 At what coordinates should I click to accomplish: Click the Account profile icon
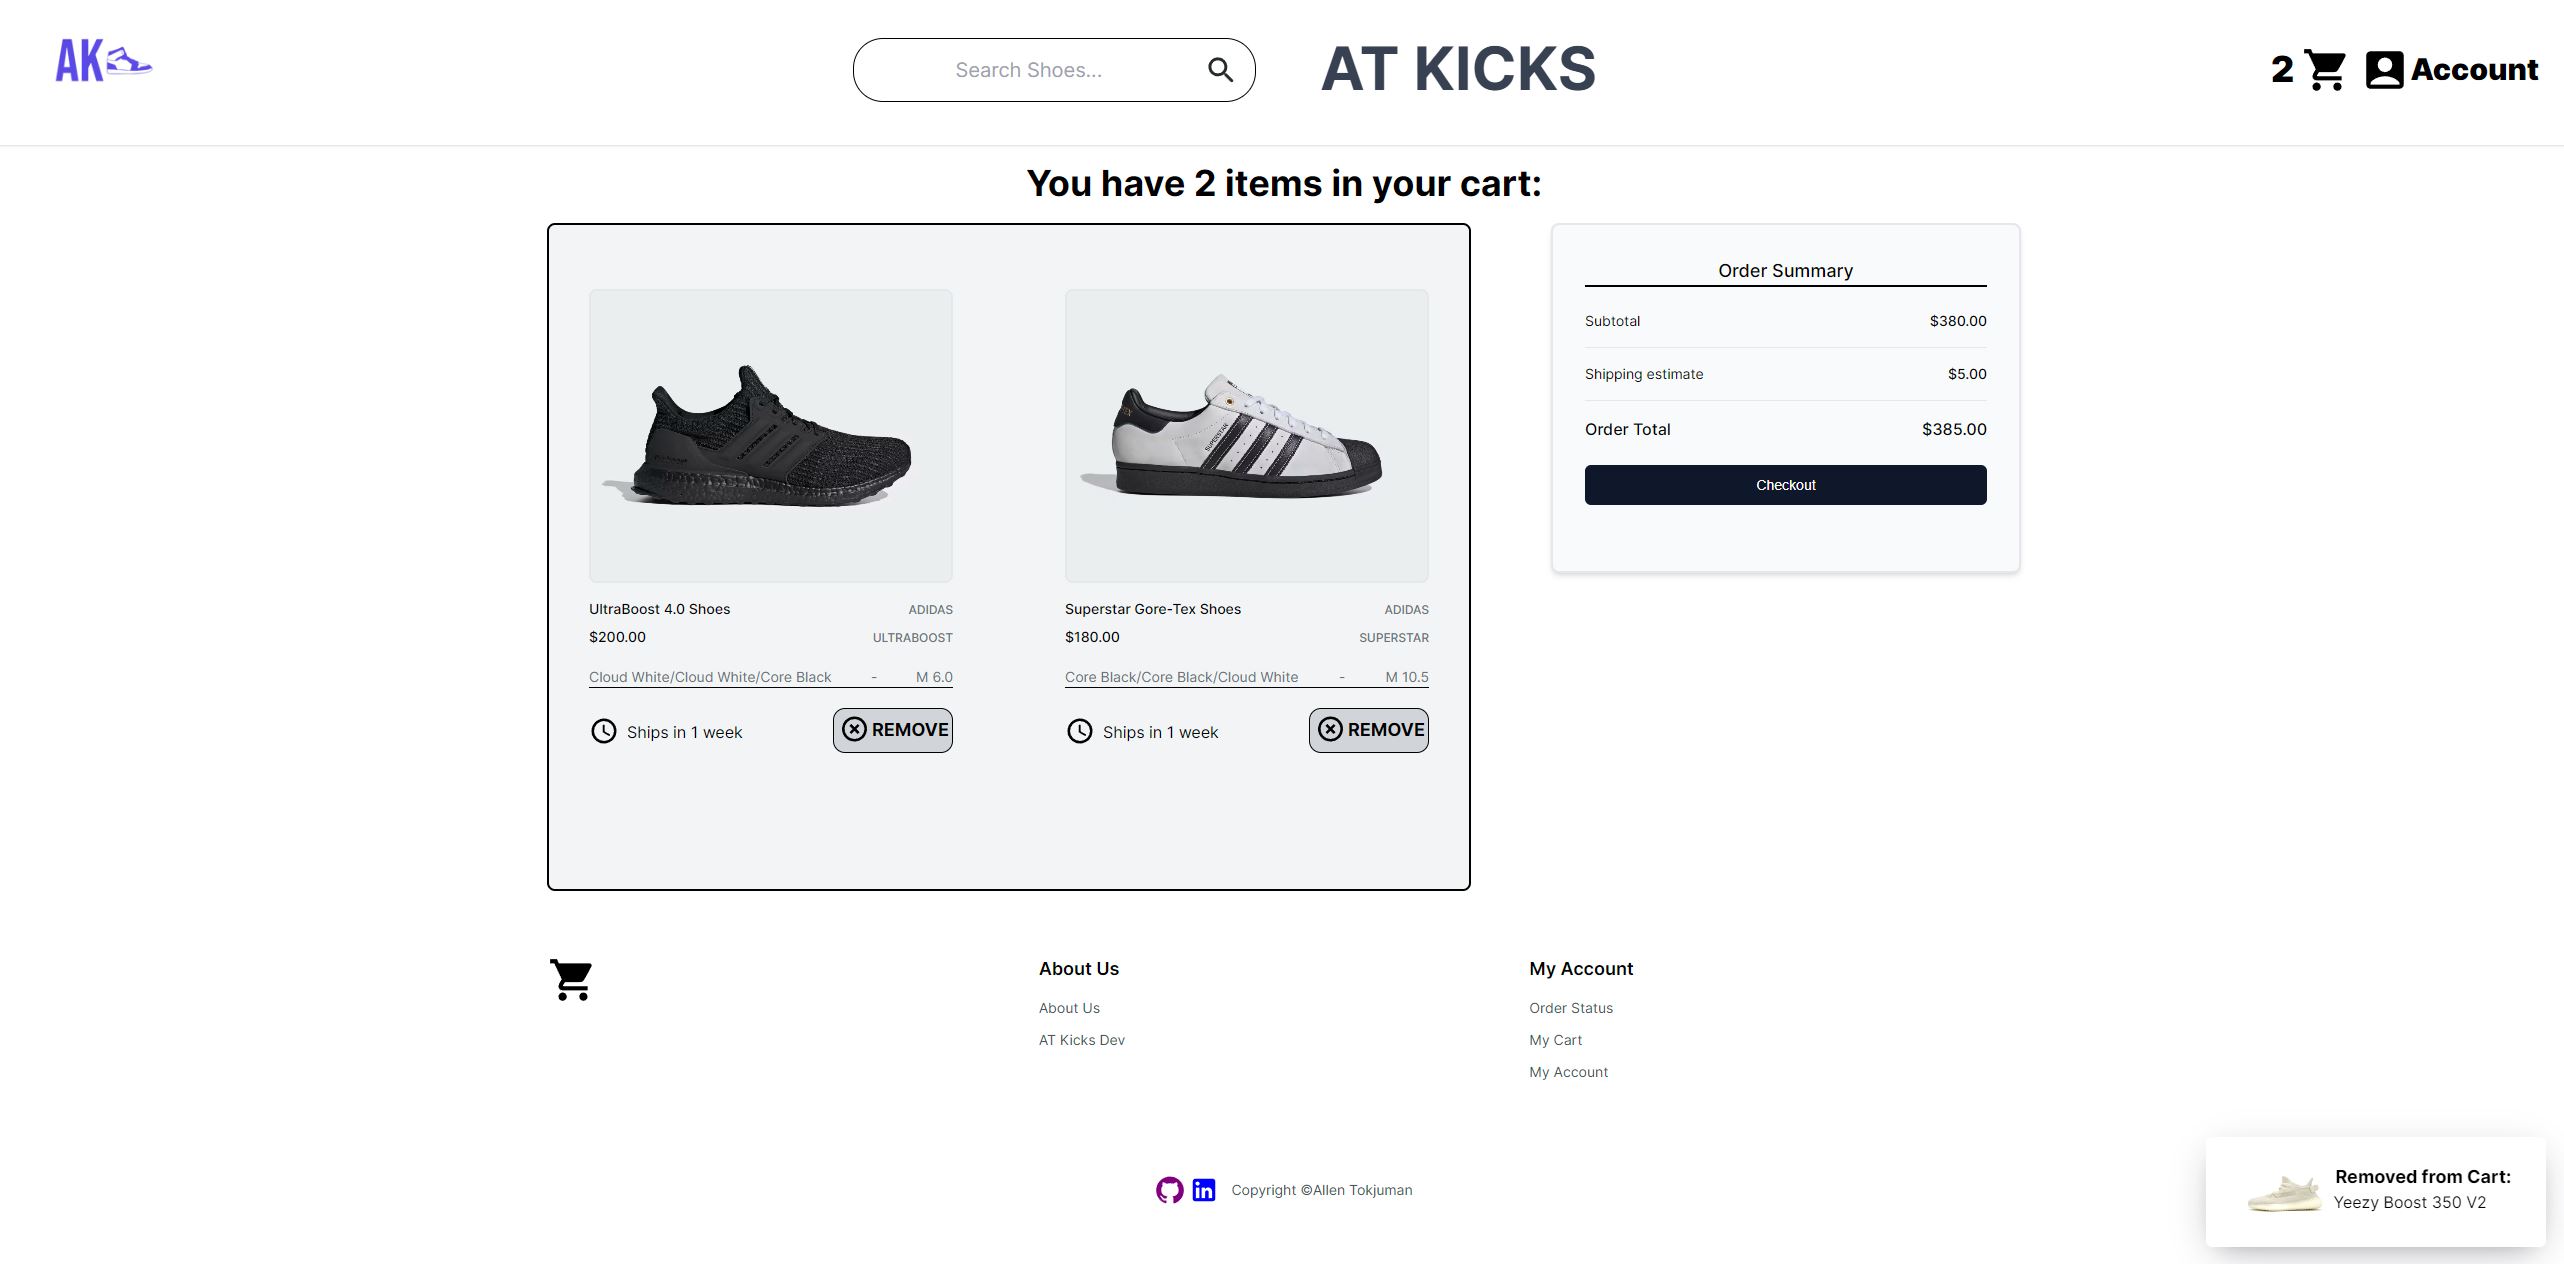(2384, 70)
